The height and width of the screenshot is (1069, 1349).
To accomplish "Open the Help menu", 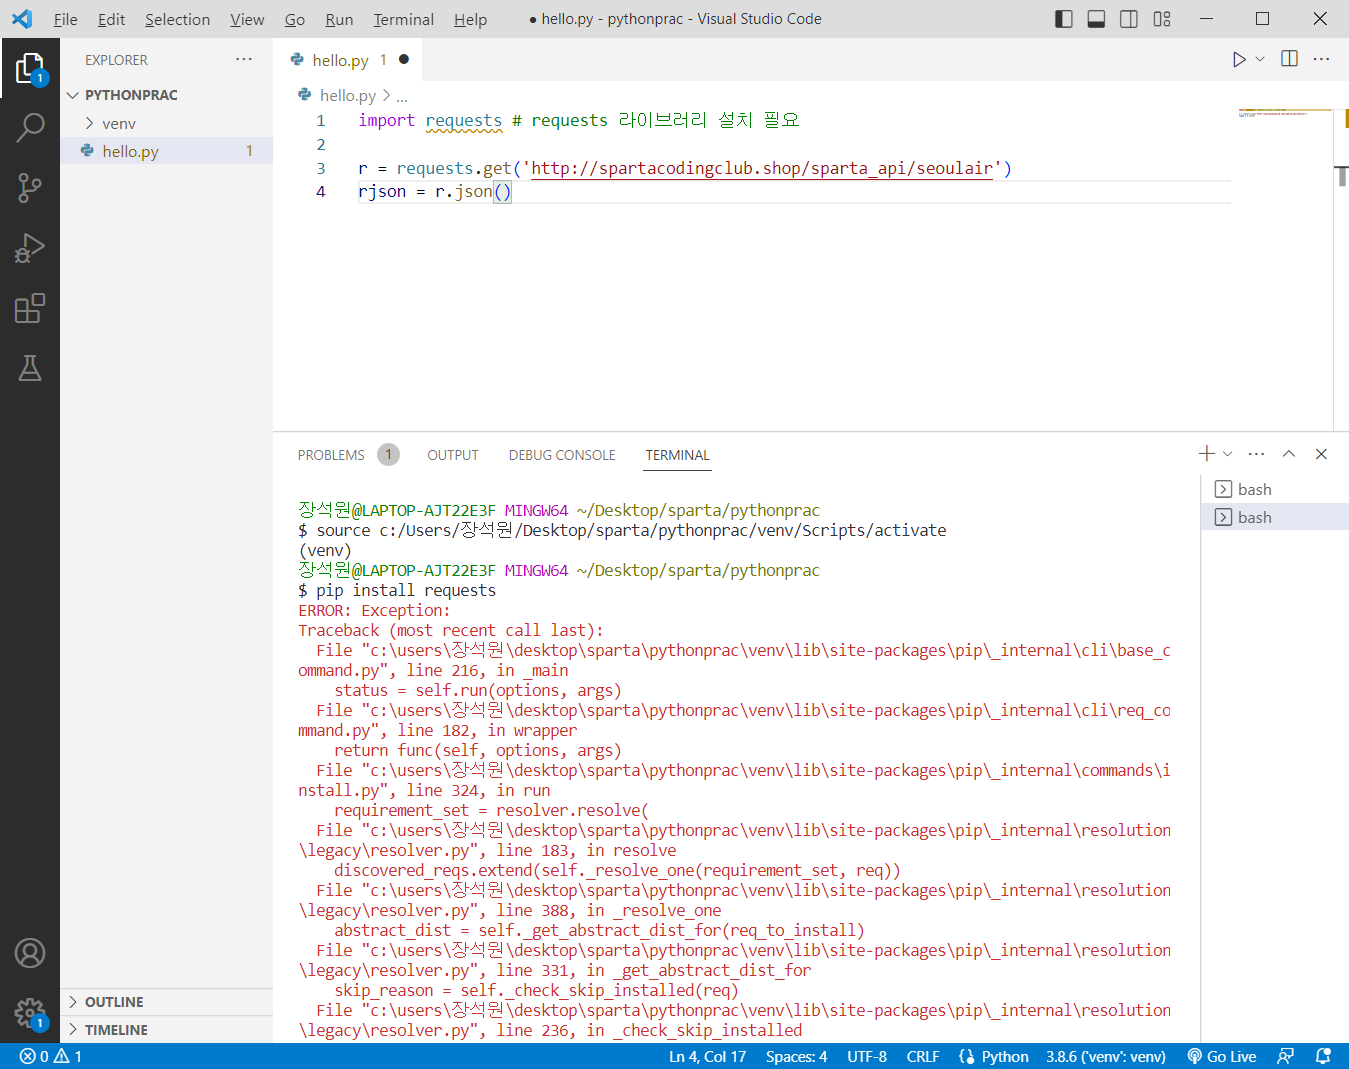I will (x=470, y=19).
